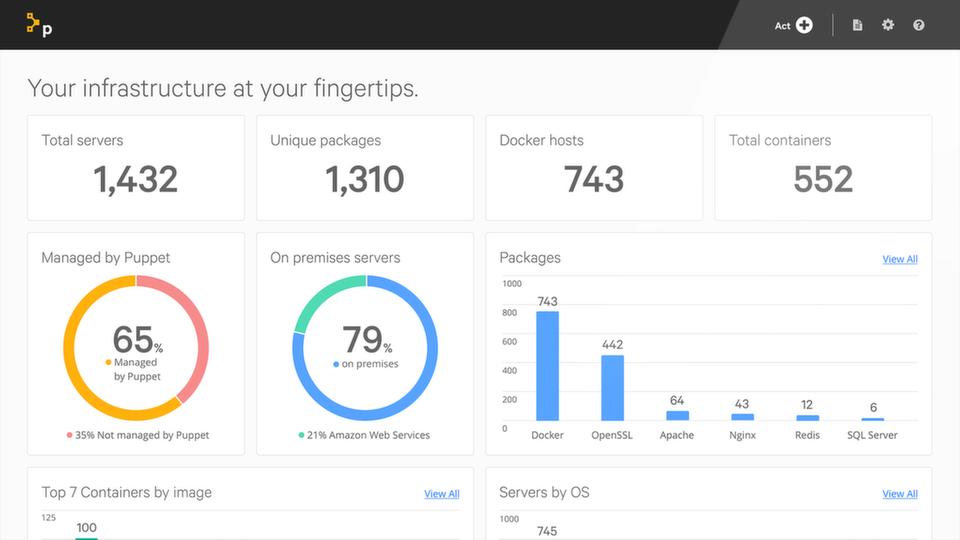The width and height of the screenshot is (960, 540).
Task: Select the Total servers card
Action: pos(136,168)
